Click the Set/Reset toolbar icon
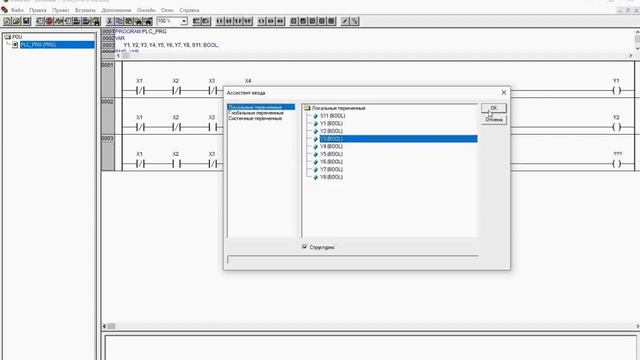Image resolution: width=640 pixels, height=360 pixels. (x=355, y=21)
